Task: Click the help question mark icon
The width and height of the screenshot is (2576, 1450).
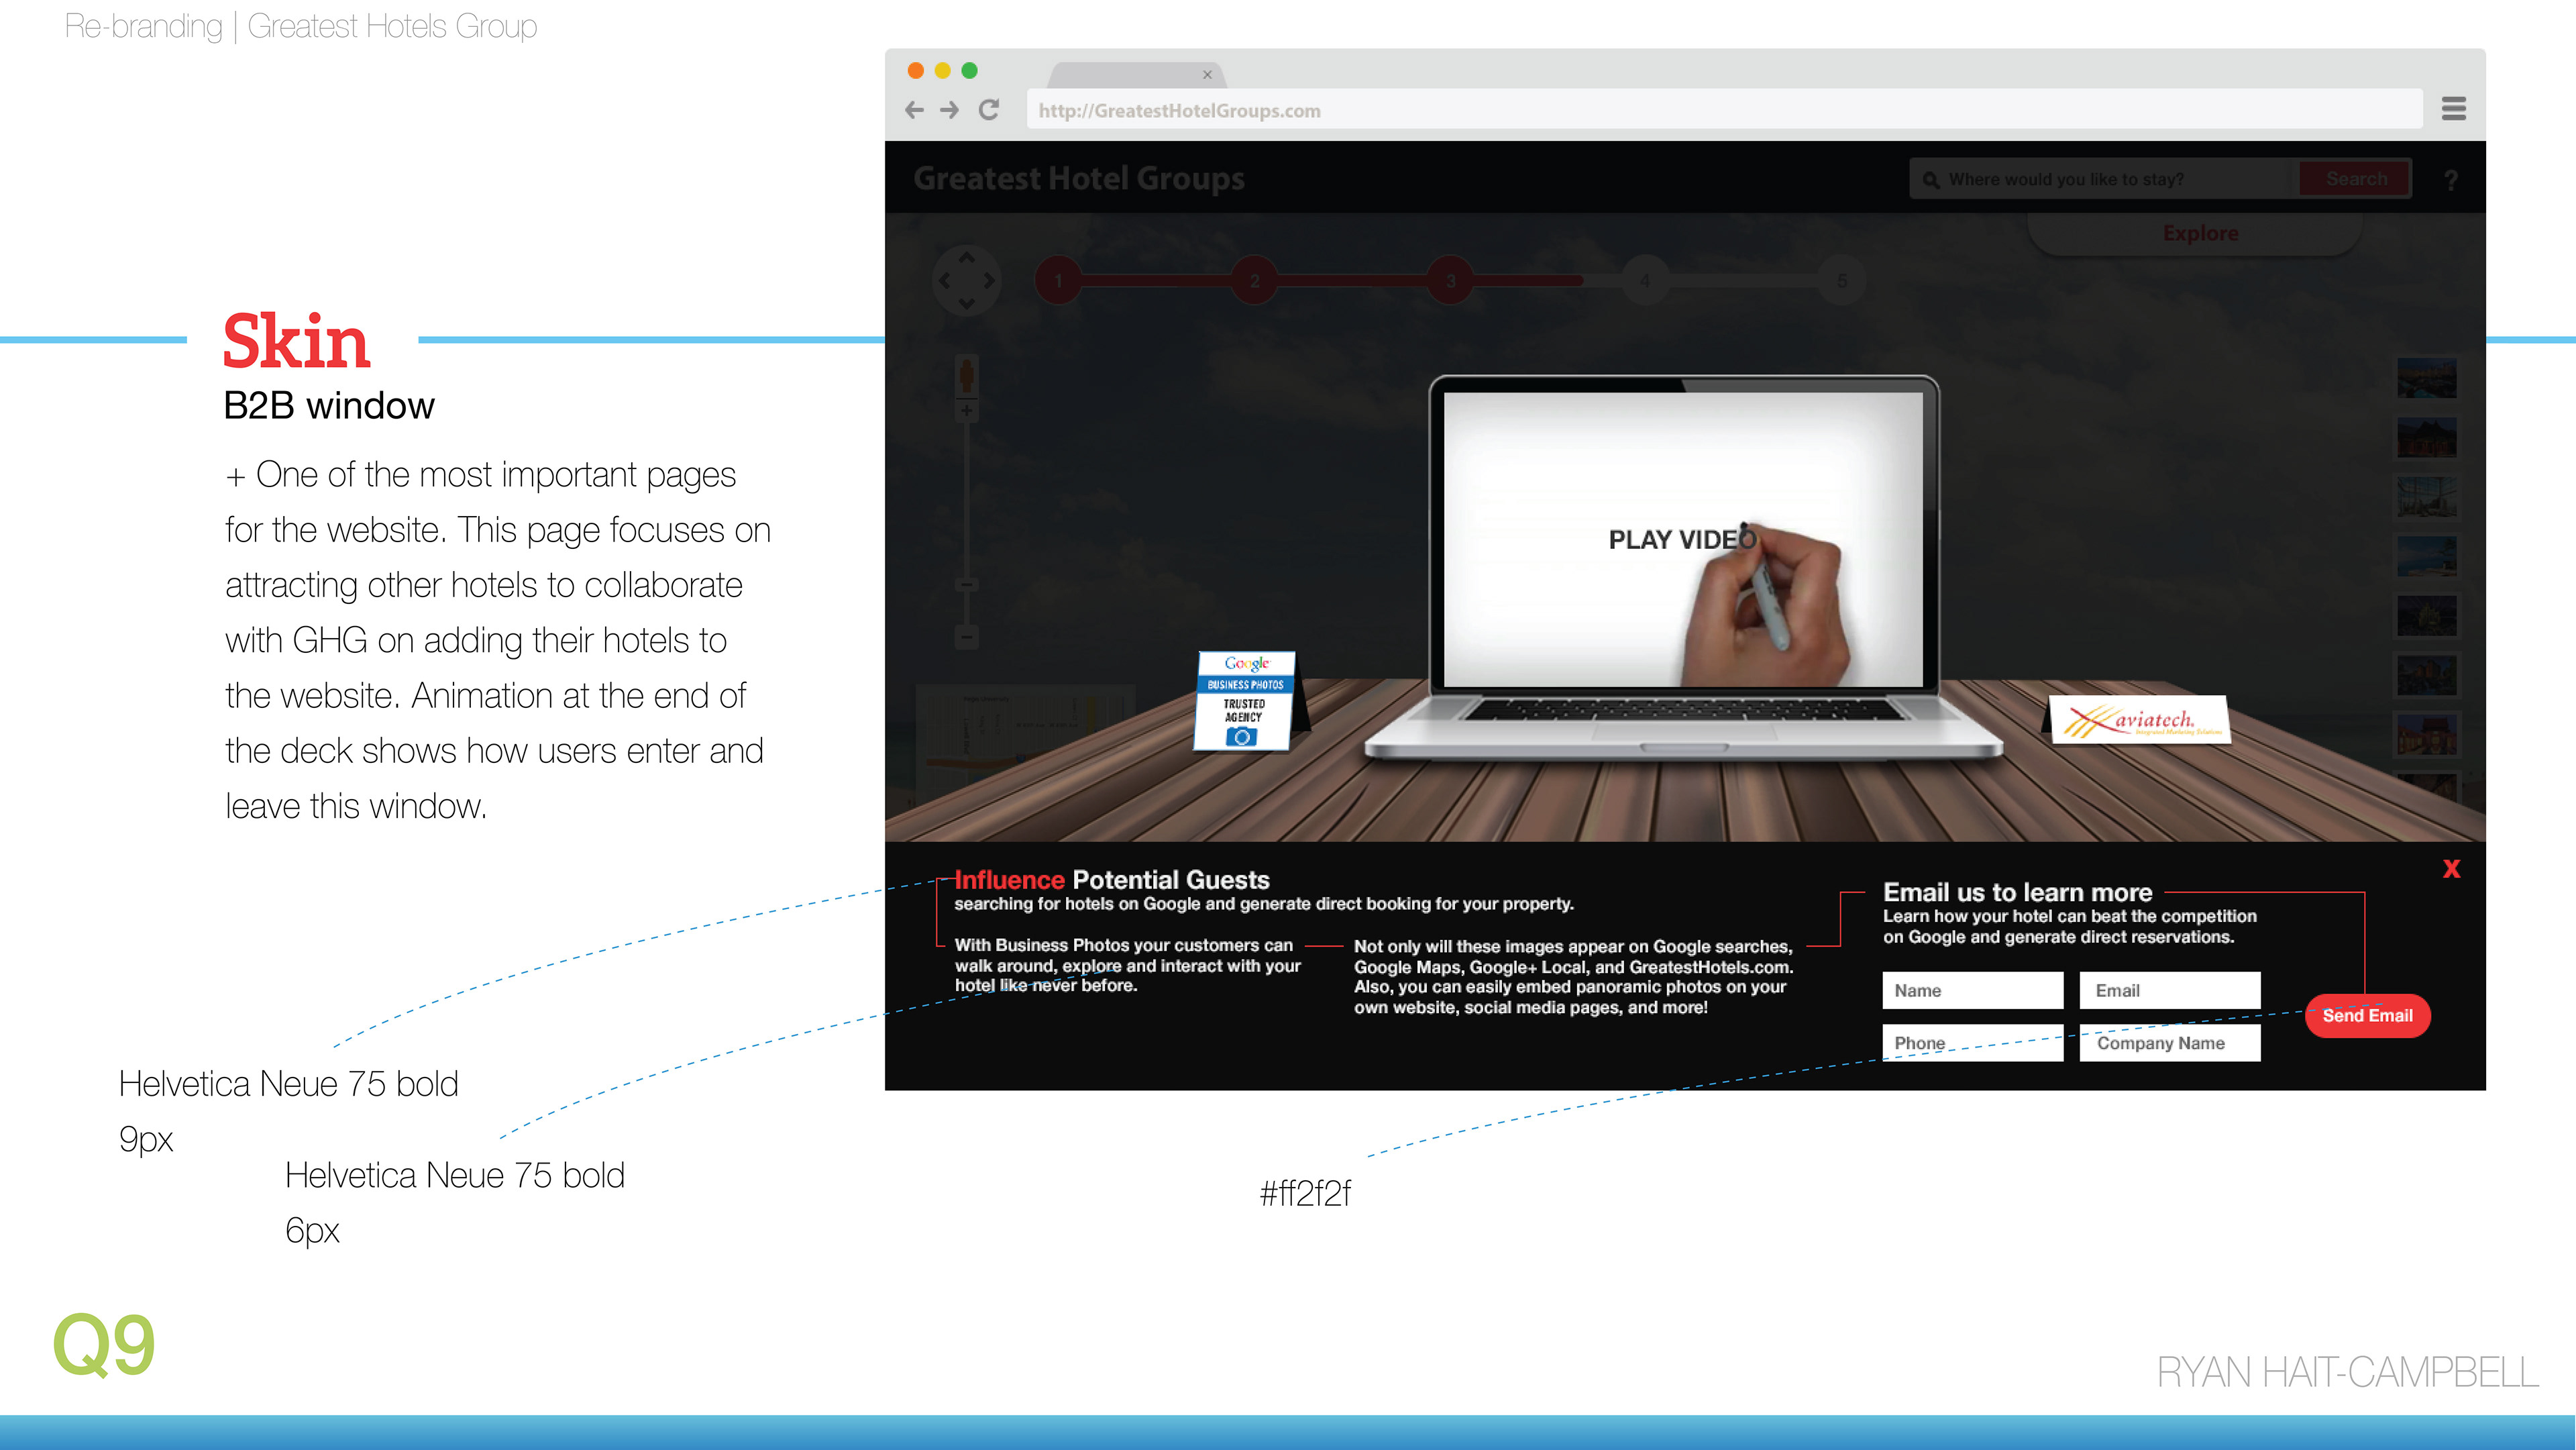Action: (2451, 181)
